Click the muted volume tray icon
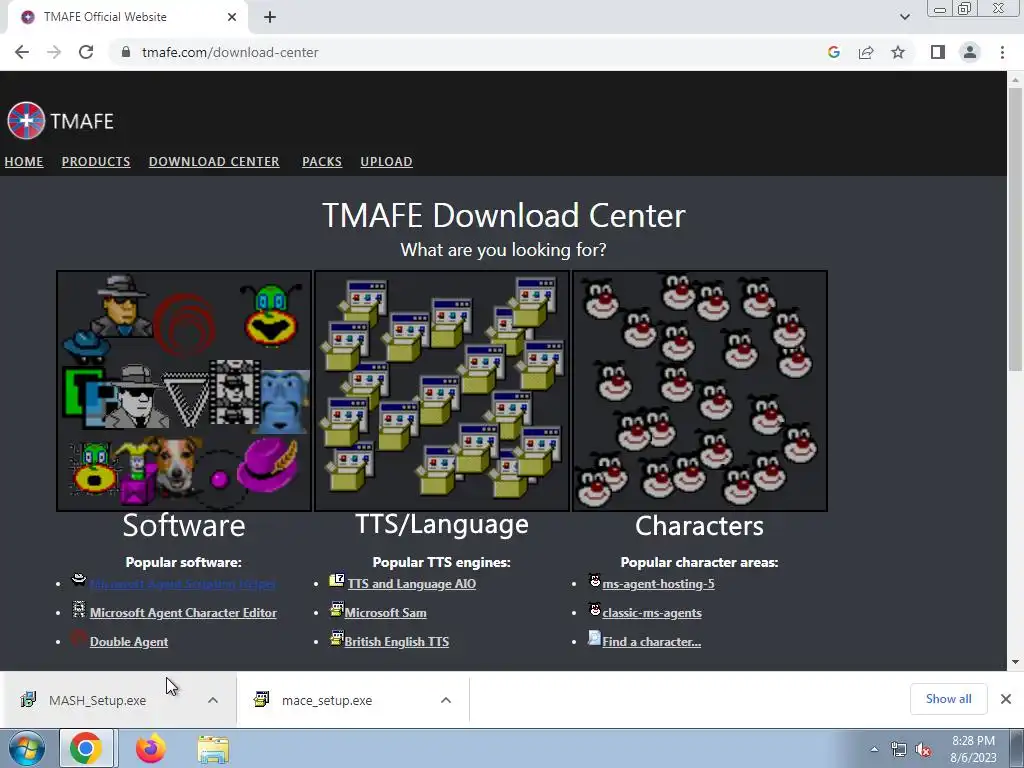The image size is (1024, 768). pyautogui.click(x=923, y=750)
